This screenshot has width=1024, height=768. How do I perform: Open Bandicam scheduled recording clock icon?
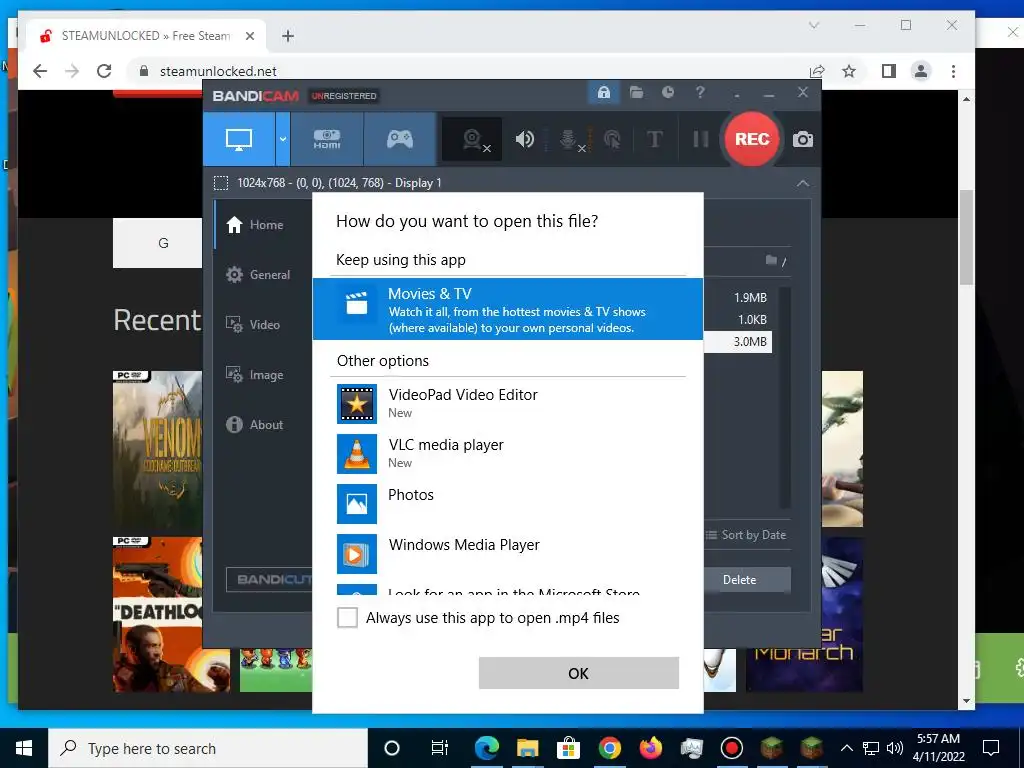click(x=667, y=93)
